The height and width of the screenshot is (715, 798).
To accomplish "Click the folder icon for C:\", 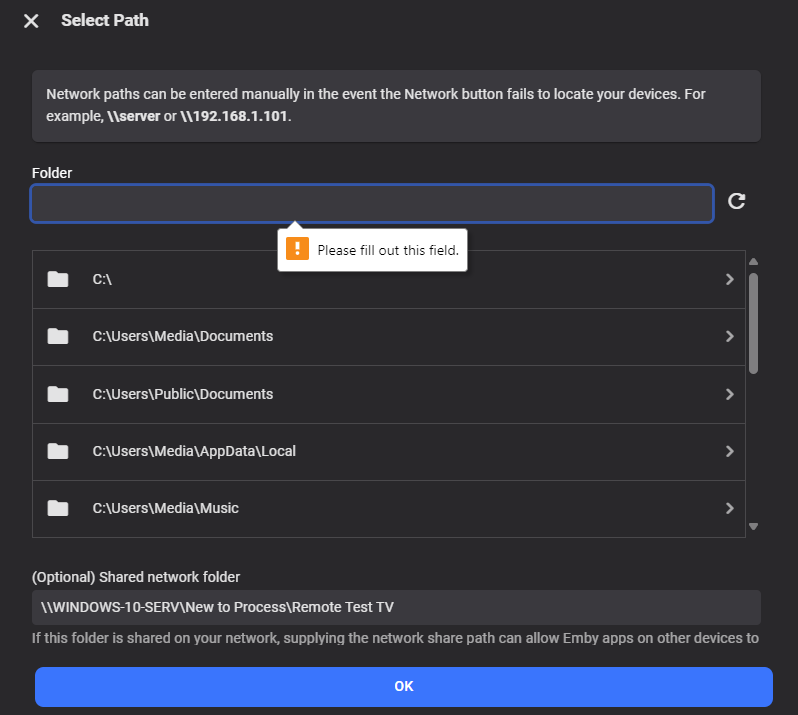I will 58,280.
